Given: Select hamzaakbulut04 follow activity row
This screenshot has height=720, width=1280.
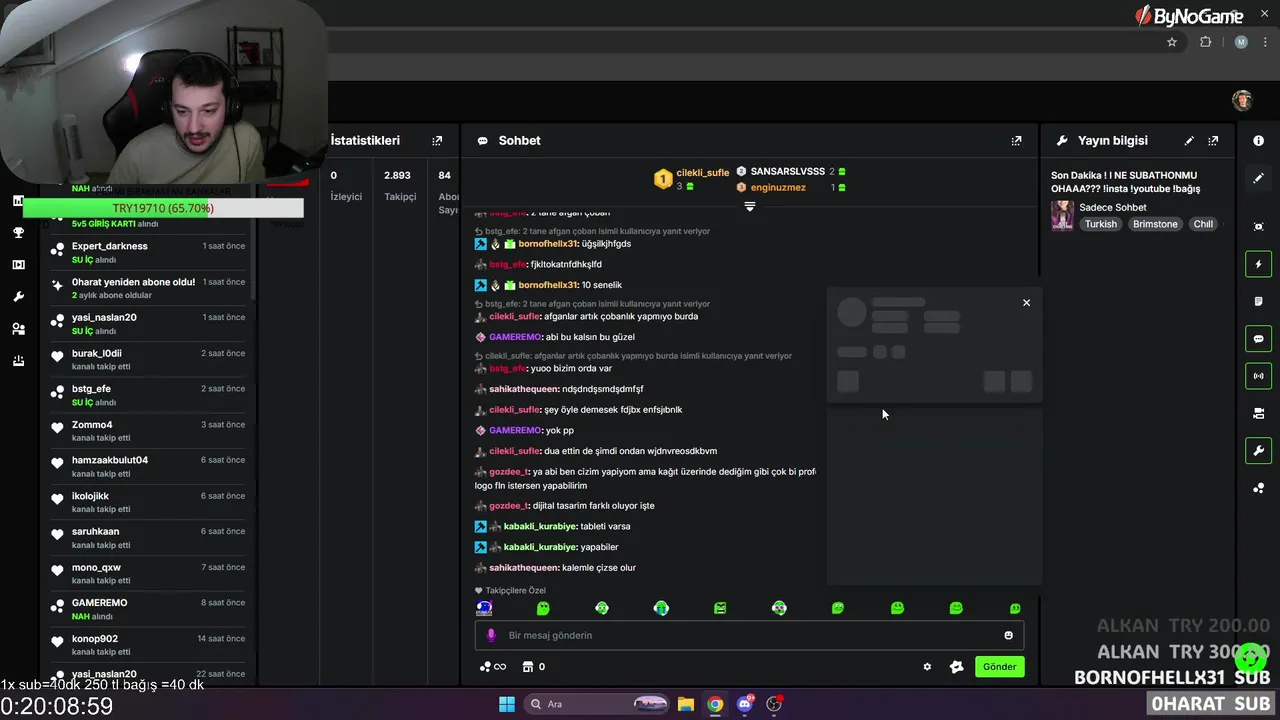Looking at the screenshot, I should pyautogui.click(x=148, y=467).
